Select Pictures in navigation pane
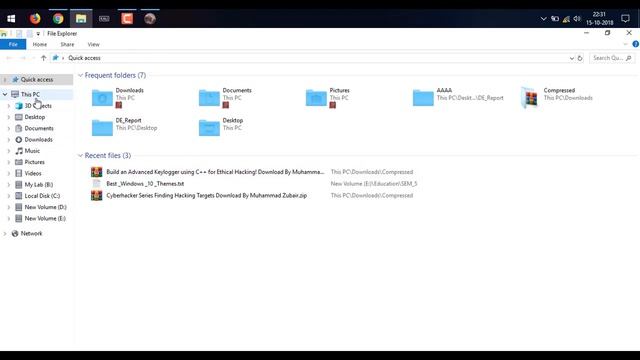This screenshot has height=360, width=640. point(34,162)
